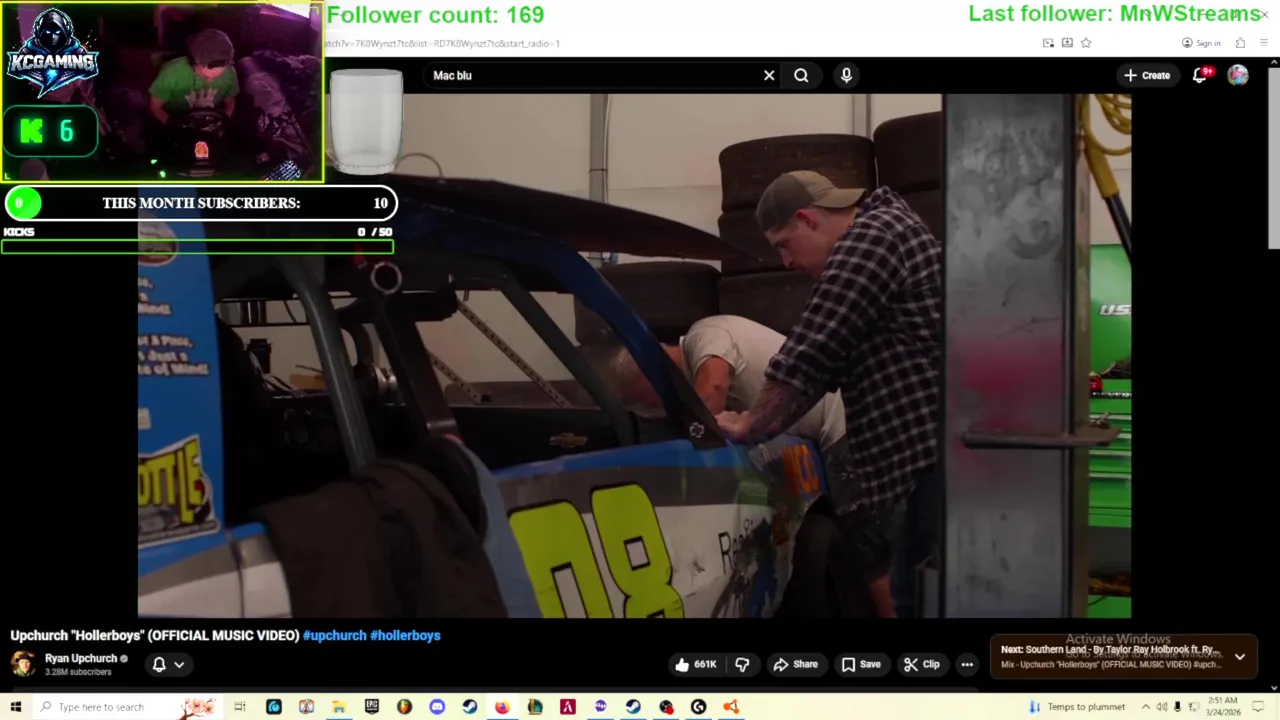
Task: Show hidden system tray icons chevron
Action: click(x=1146, y=707)
